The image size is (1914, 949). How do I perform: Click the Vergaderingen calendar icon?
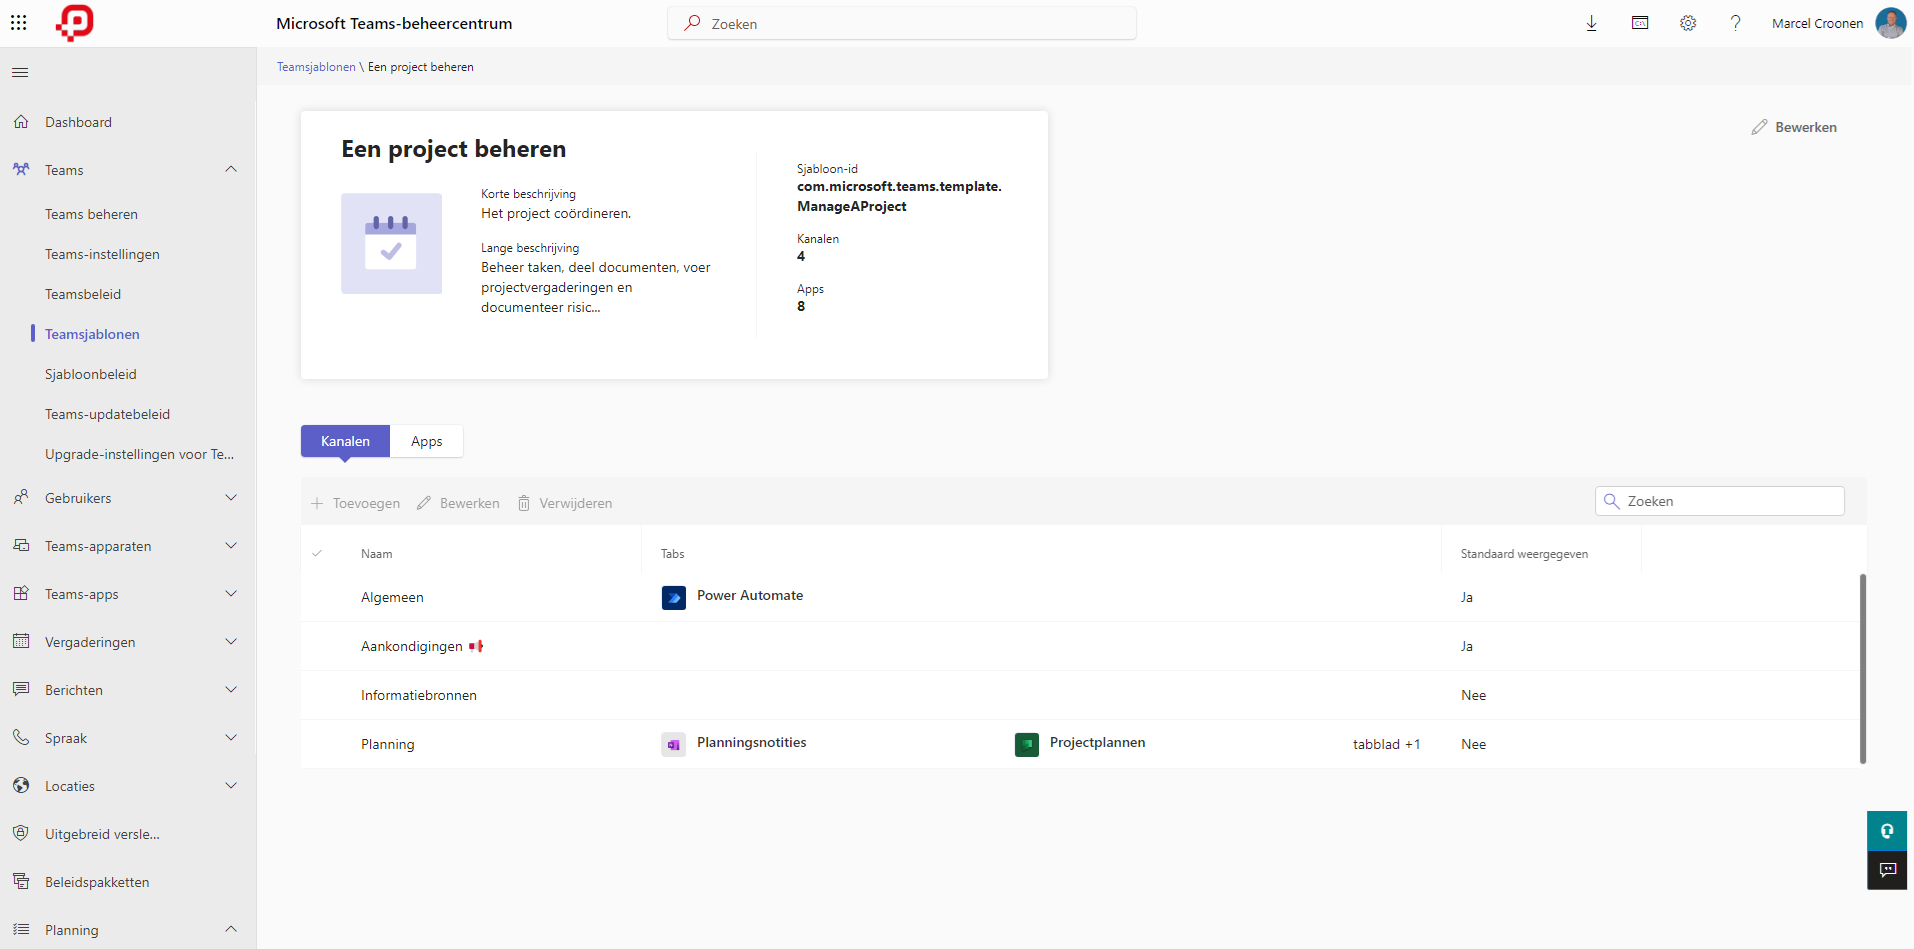point(21,642)
